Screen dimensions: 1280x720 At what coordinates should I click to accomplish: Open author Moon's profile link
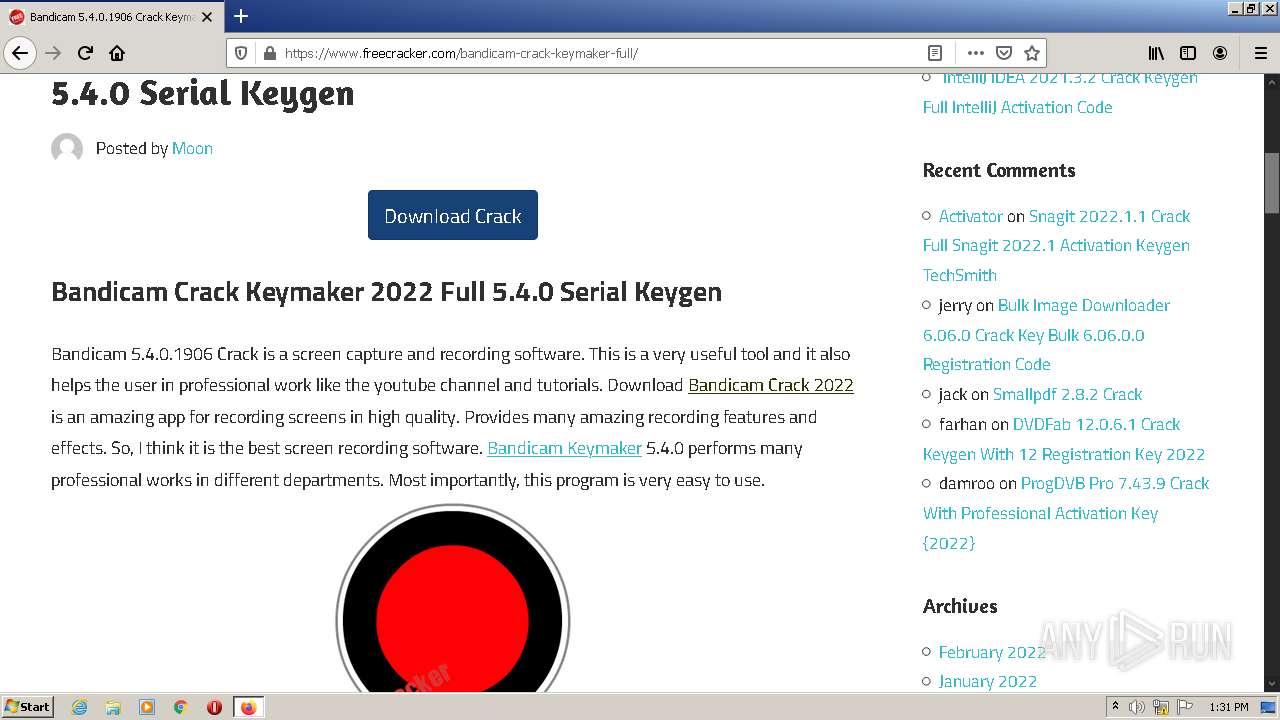[x=192, y=148]
